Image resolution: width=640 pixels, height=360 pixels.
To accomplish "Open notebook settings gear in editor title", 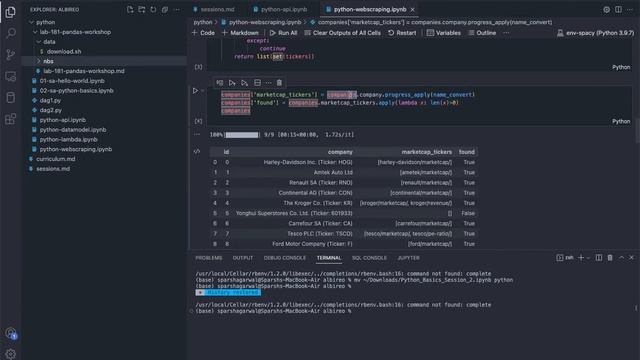I will [607, 9].
